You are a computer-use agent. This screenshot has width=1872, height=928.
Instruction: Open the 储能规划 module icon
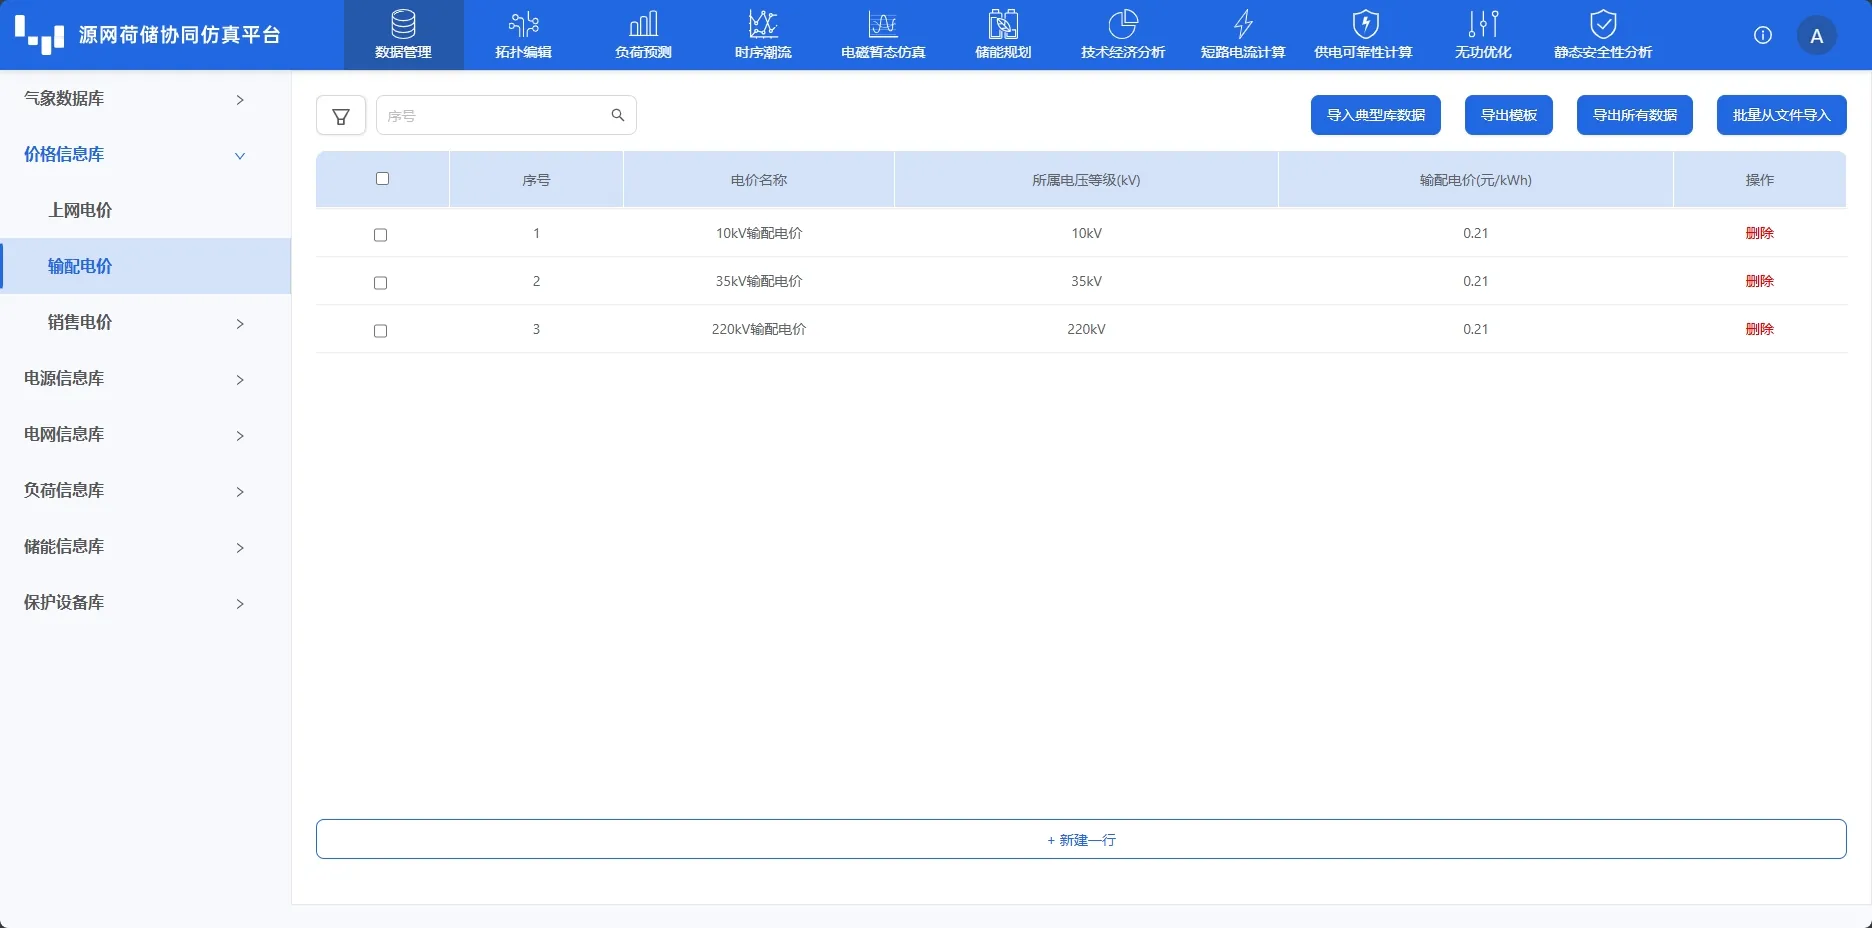pos(1003,24)
